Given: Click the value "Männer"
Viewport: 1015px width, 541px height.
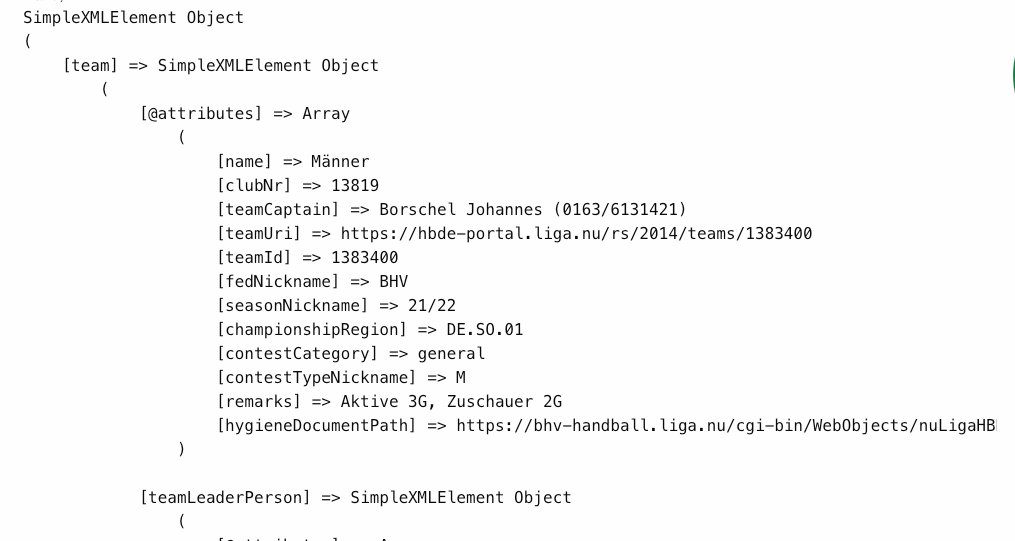Looking at the screenshot, I should tap(340, 162).
